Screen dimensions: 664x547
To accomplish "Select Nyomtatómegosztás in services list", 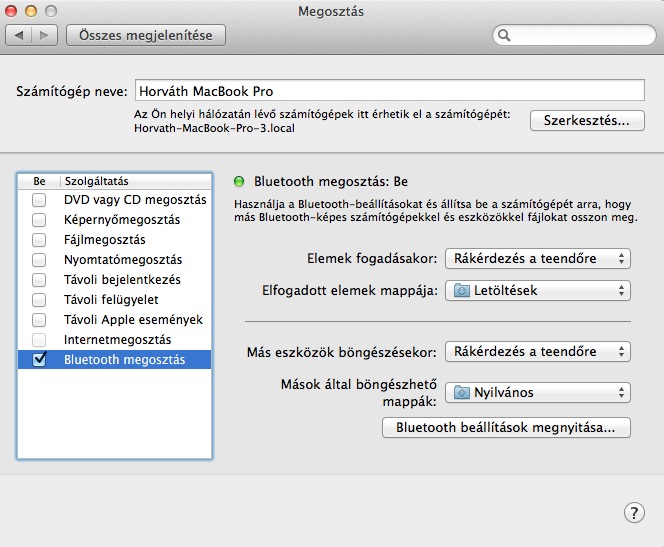I will tap(114, 260).
